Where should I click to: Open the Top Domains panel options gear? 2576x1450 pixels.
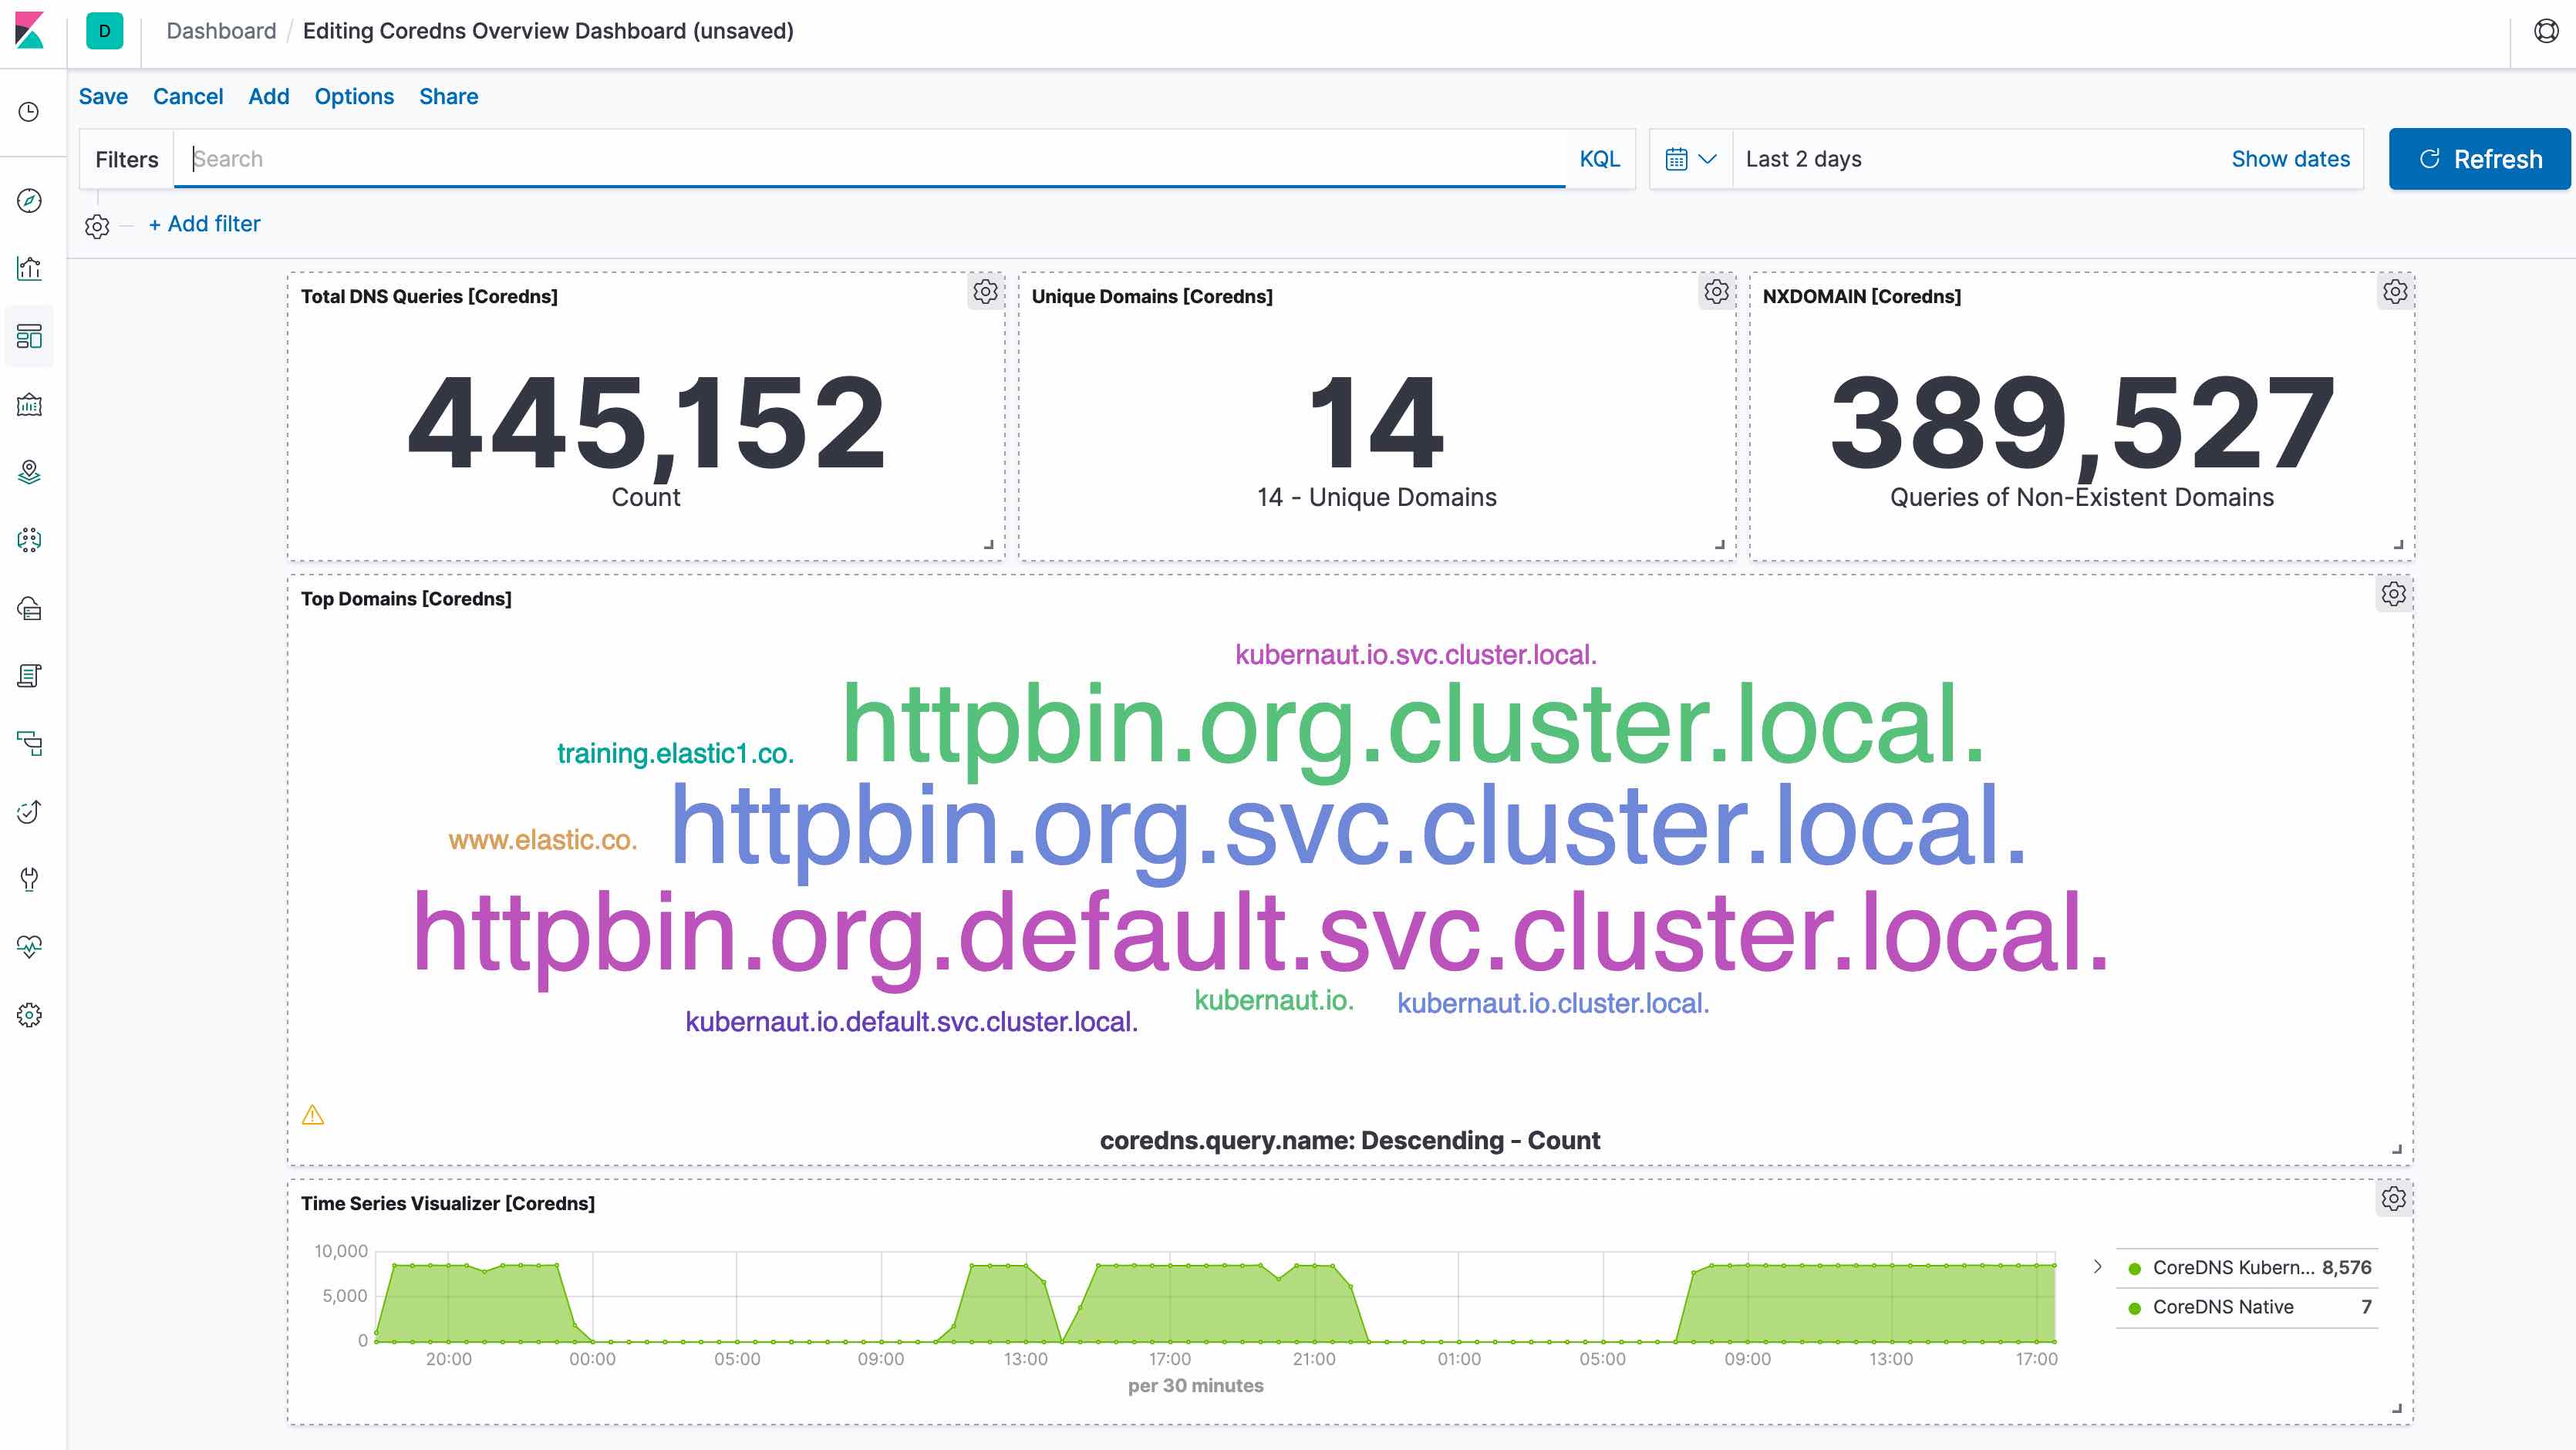(x=2394, y=593)
